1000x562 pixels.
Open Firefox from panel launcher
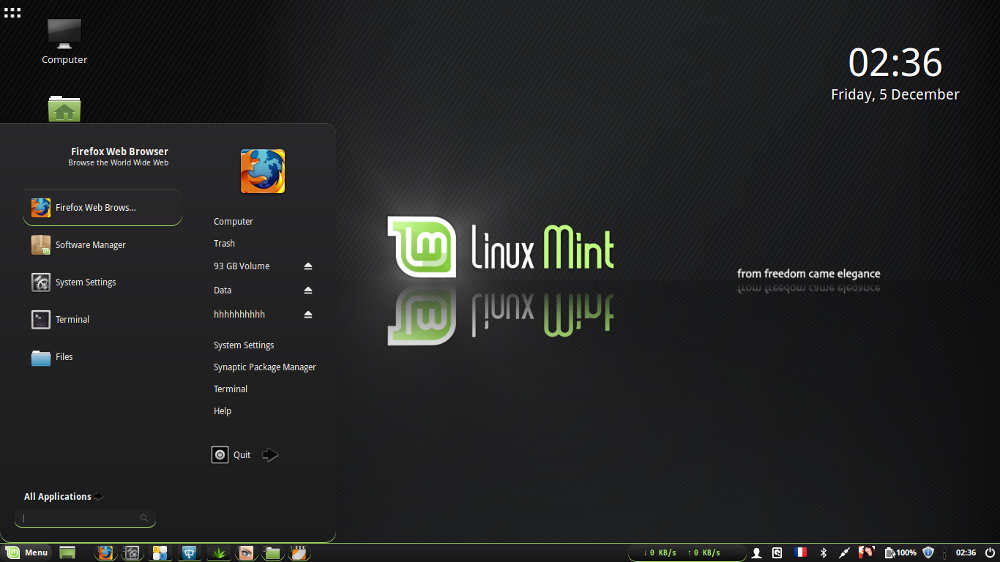(105, 552)
